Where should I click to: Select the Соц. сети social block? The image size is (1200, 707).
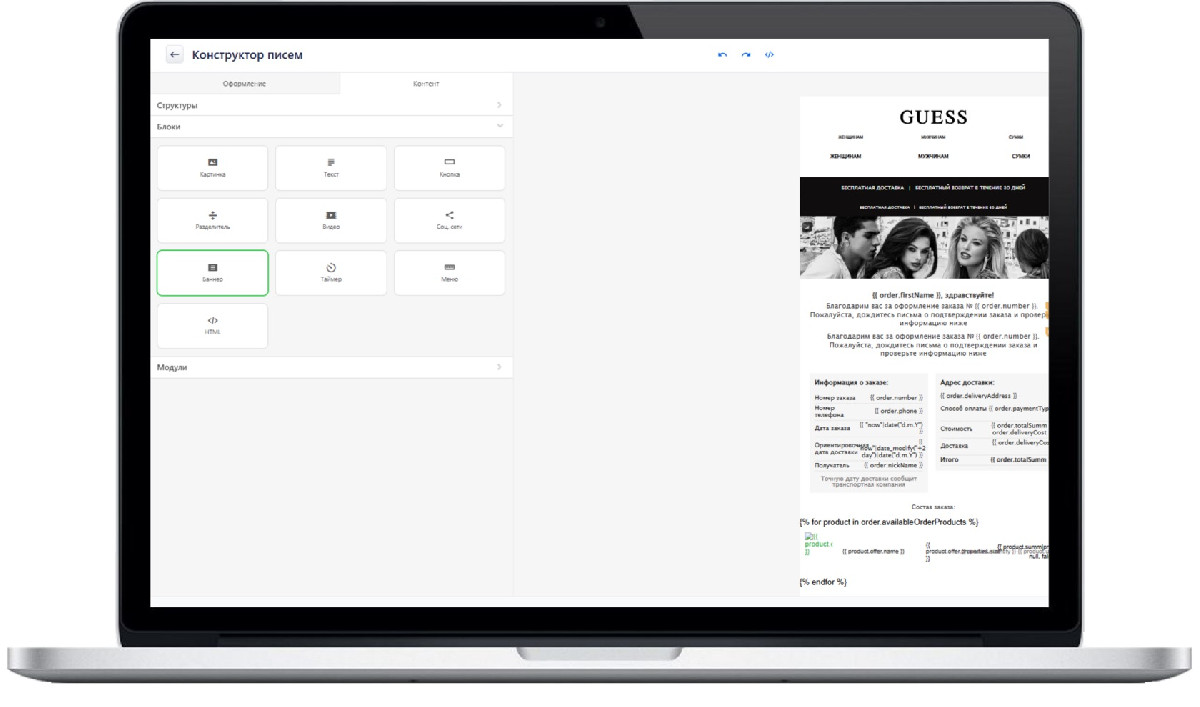[x=449, y=220]
